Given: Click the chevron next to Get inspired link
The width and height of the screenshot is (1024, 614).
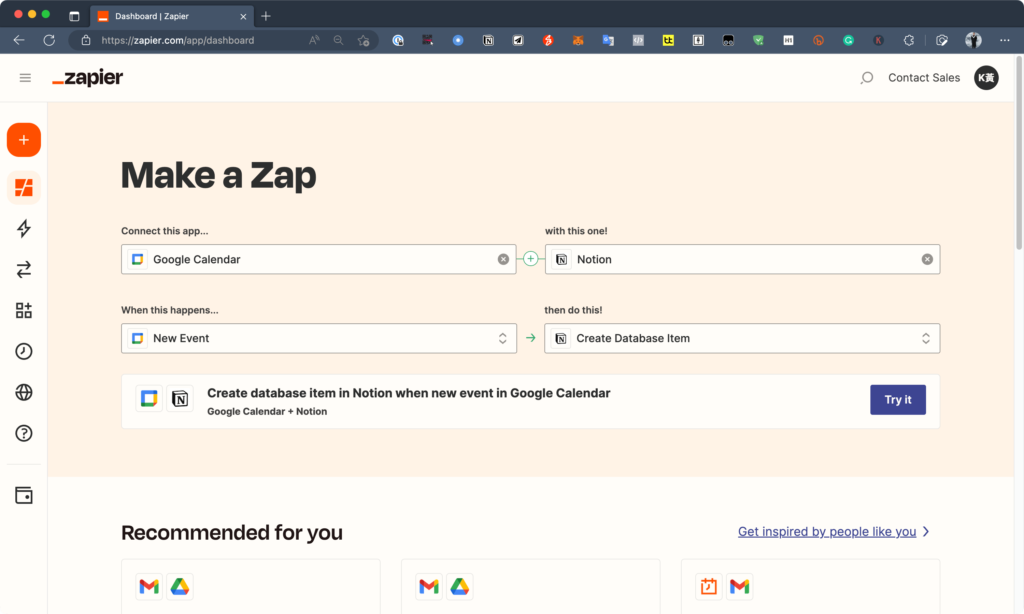Looking at the screenshot, I should pos(926,532).
